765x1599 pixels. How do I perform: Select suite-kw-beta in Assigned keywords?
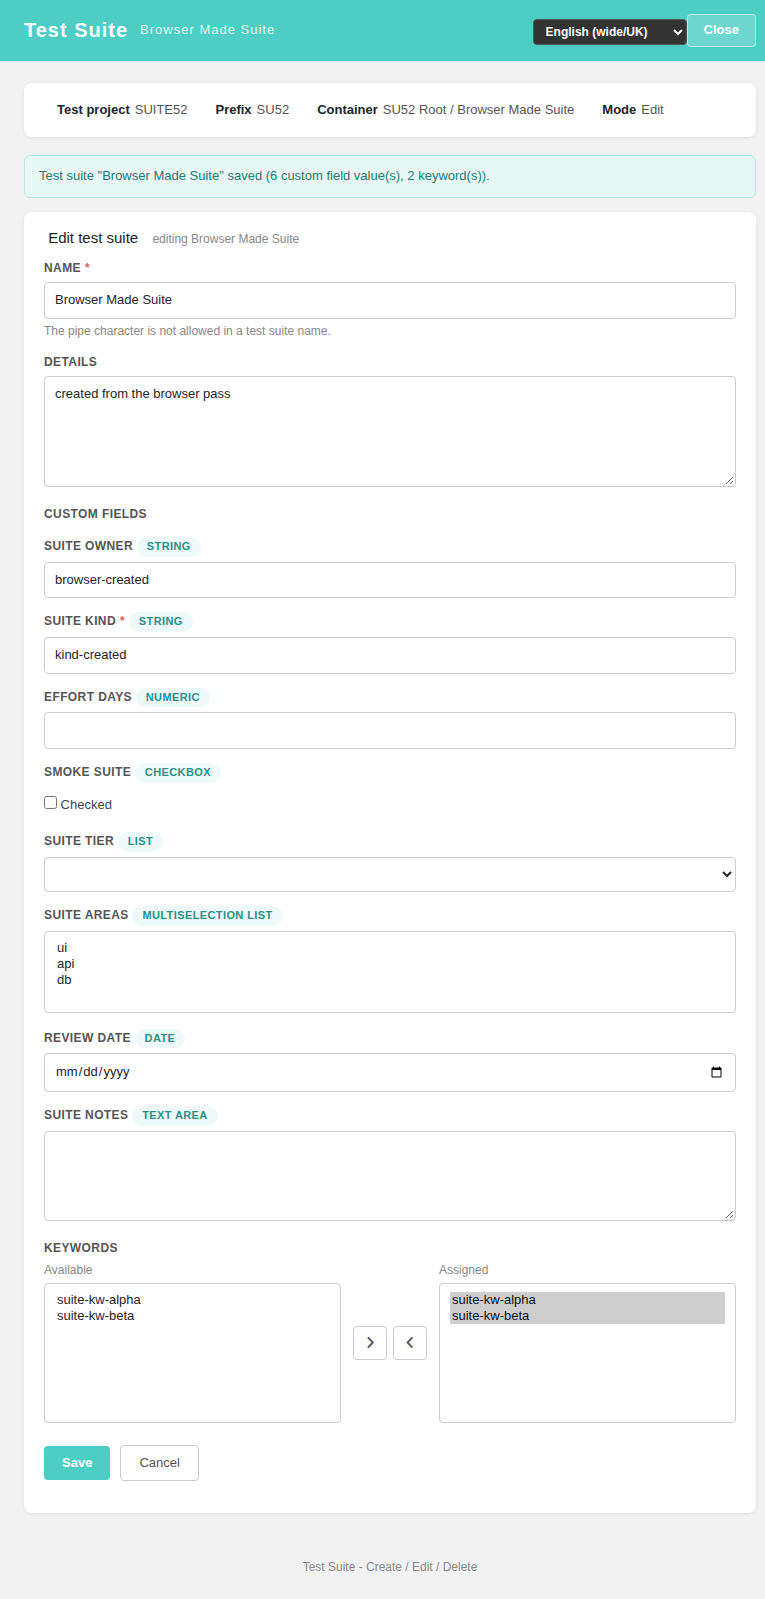pos(587,1316)
